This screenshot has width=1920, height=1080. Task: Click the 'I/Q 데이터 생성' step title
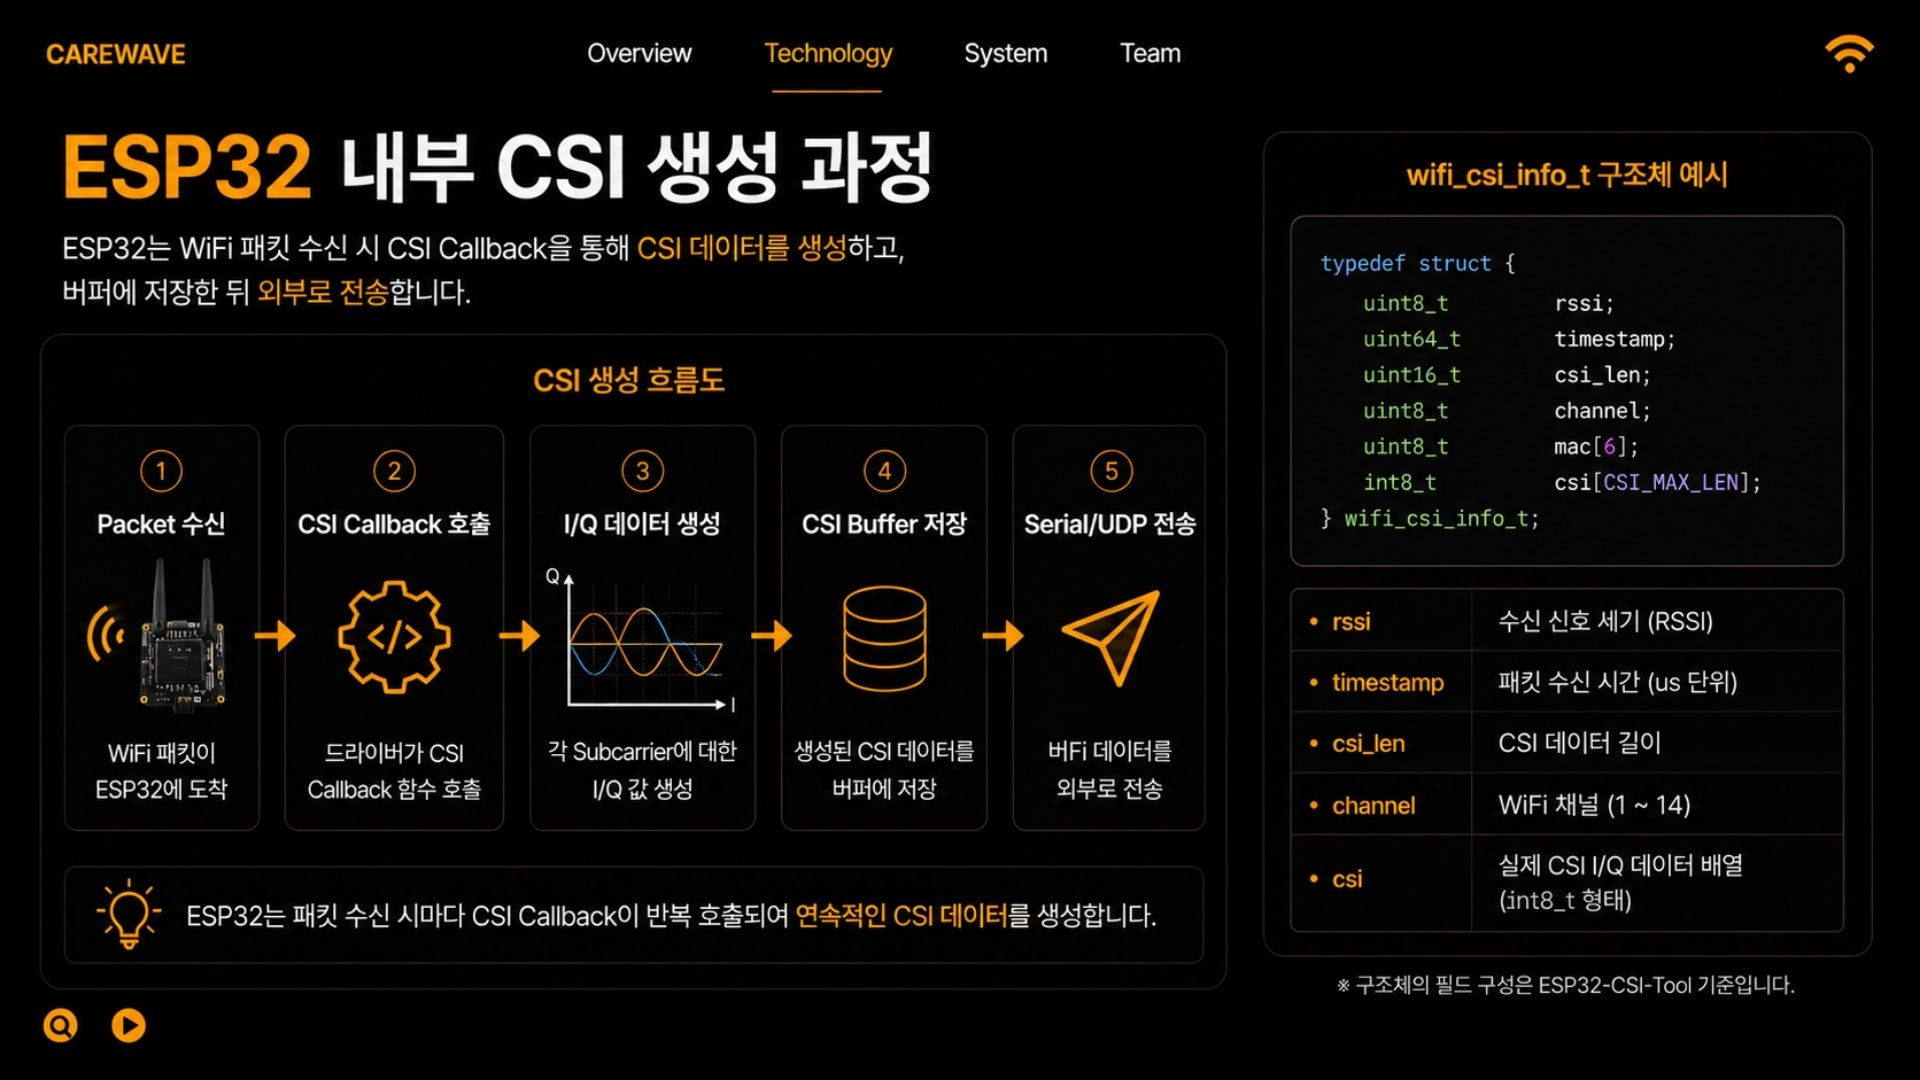point(642,524)
